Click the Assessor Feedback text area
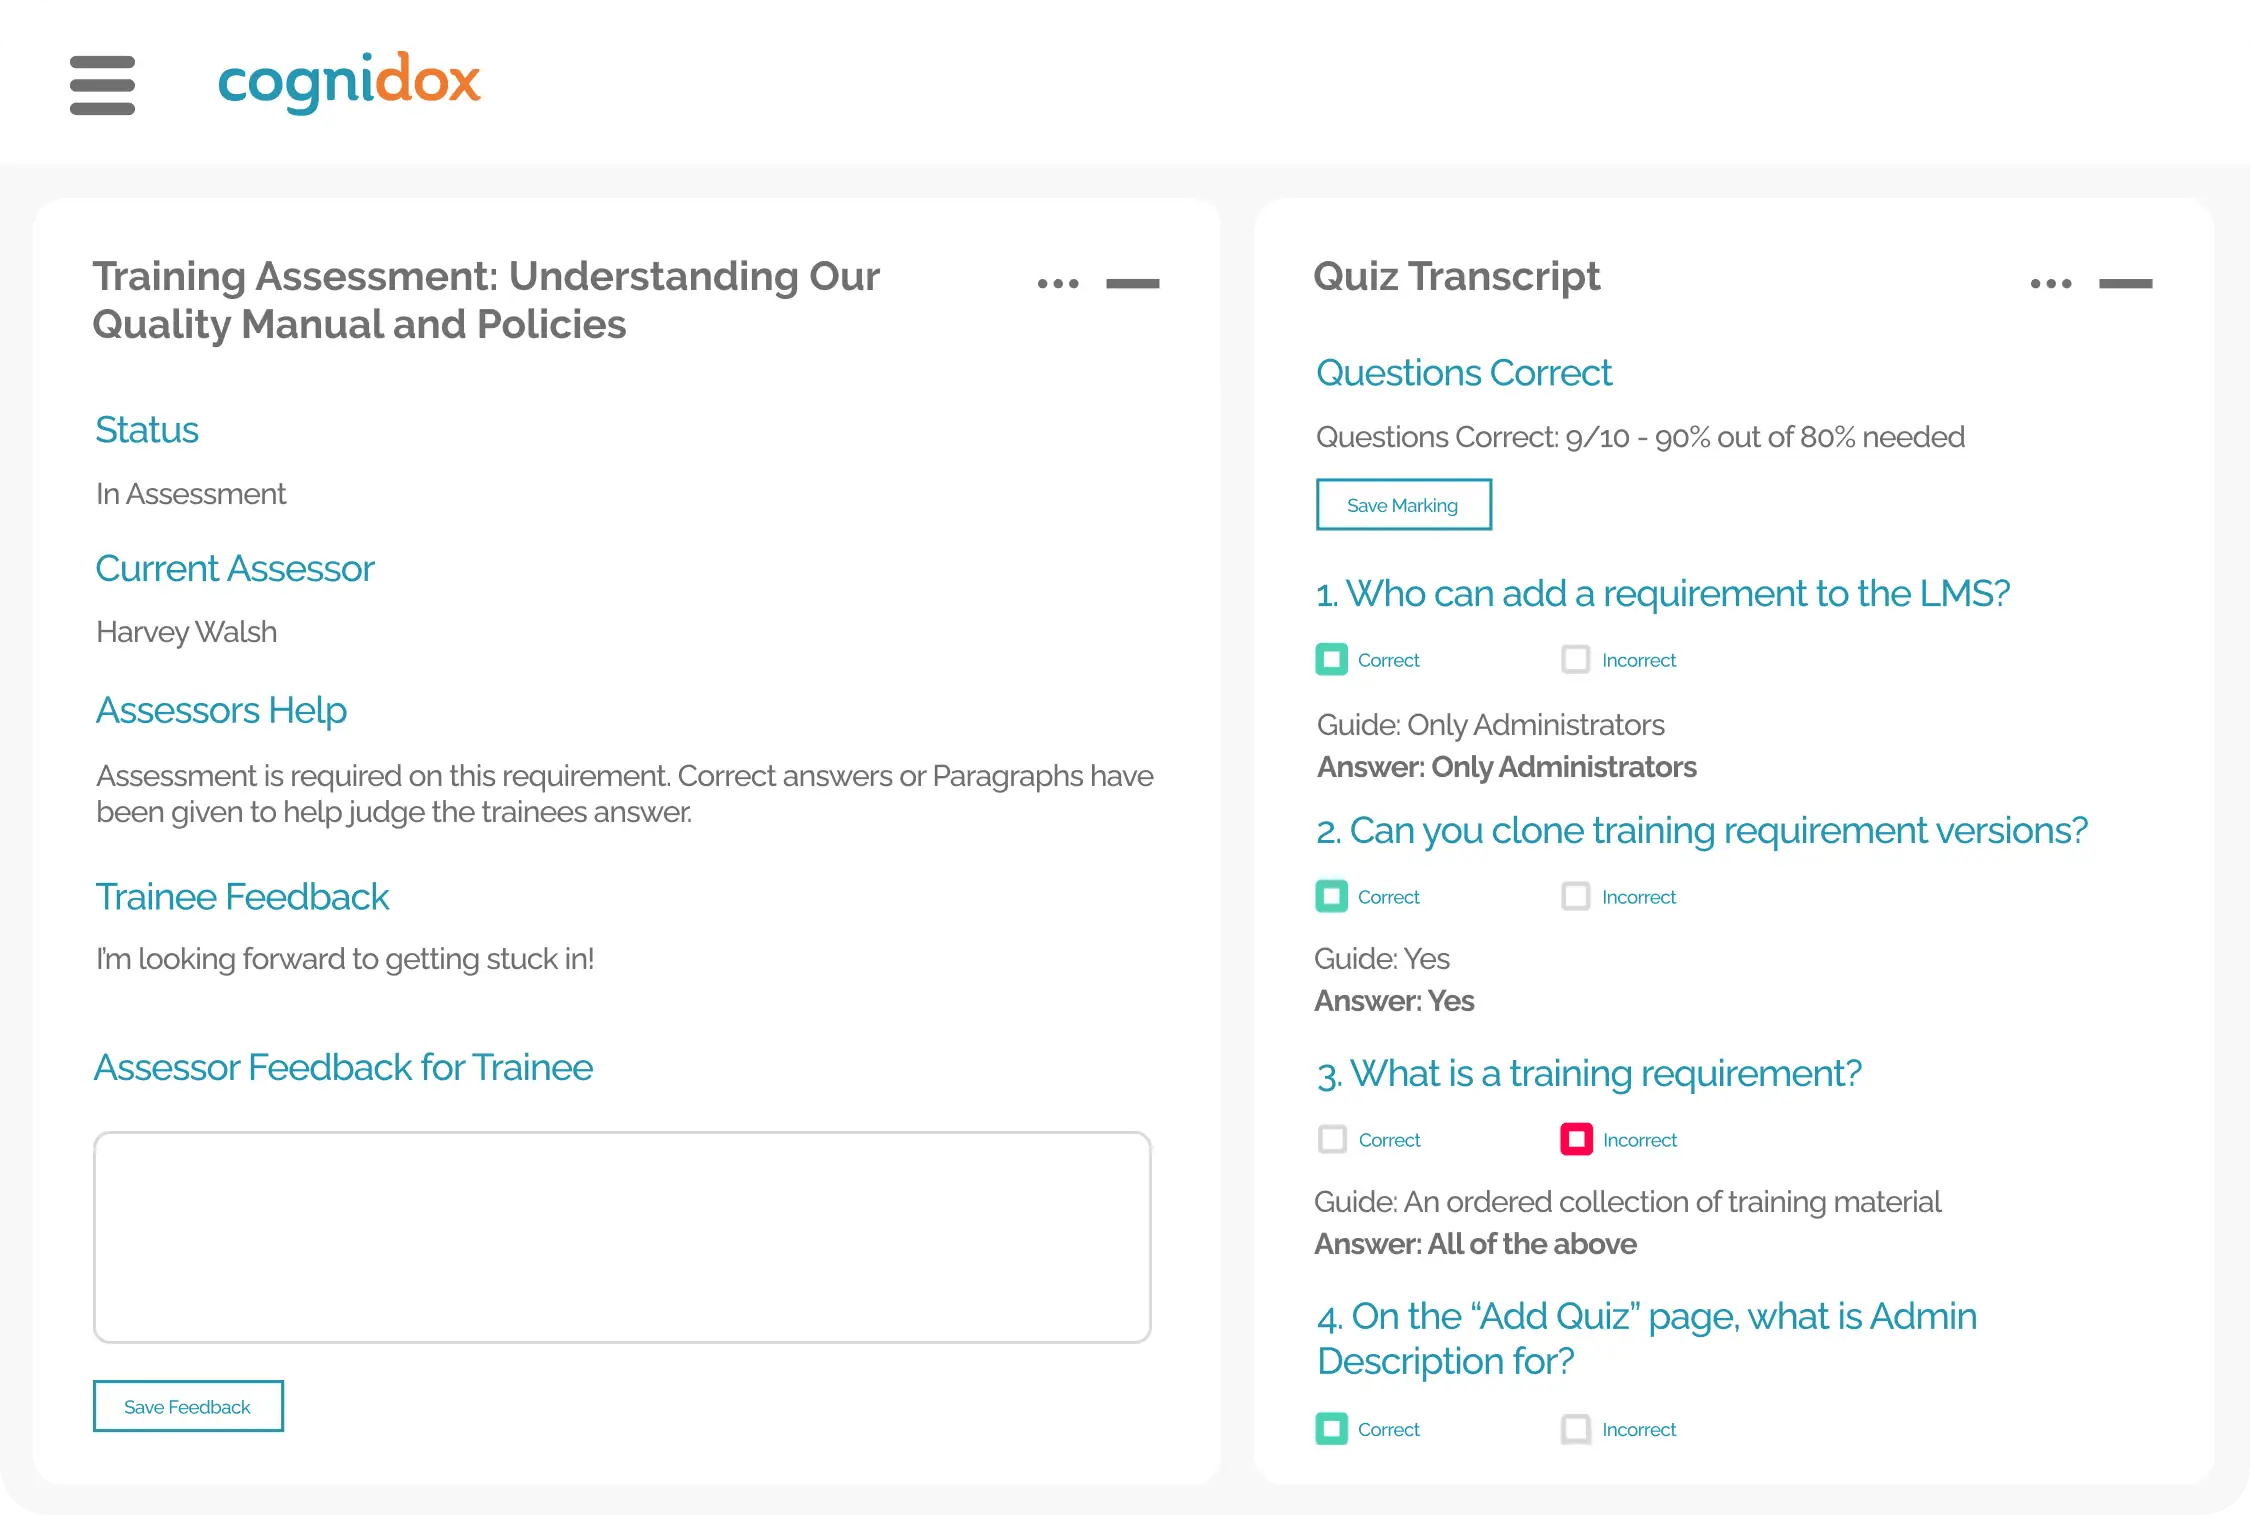 tap(622, 1237)
